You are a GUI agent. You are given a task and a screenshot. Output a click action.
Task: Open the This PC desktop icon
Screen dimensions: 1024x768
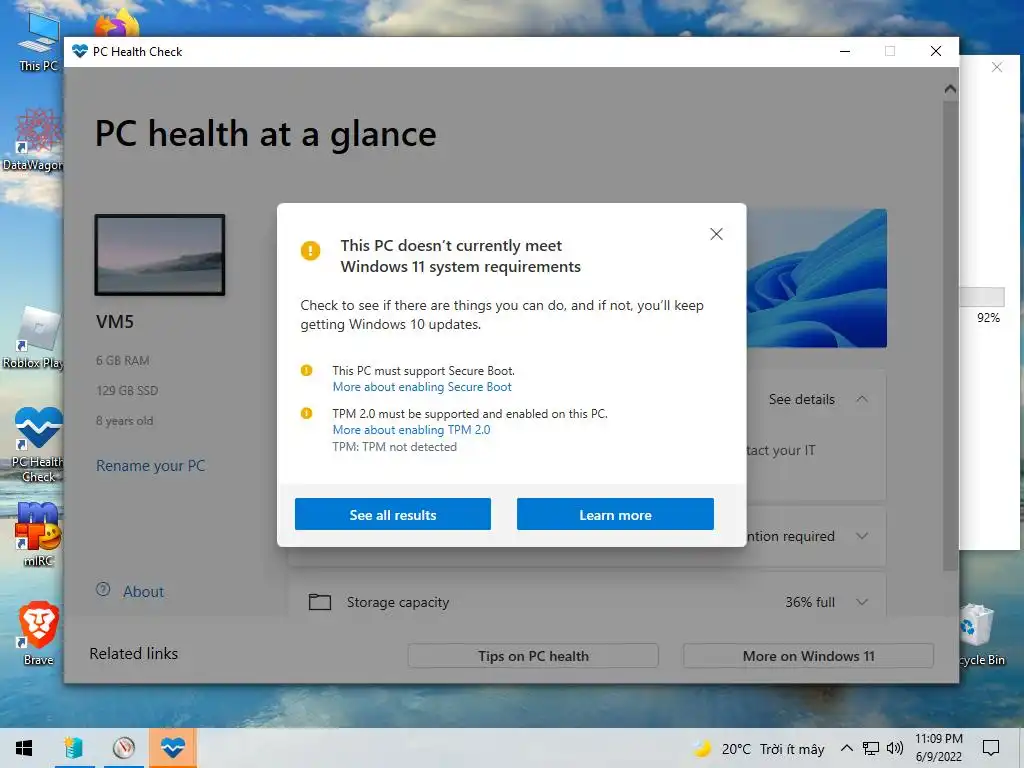[38, 40]
